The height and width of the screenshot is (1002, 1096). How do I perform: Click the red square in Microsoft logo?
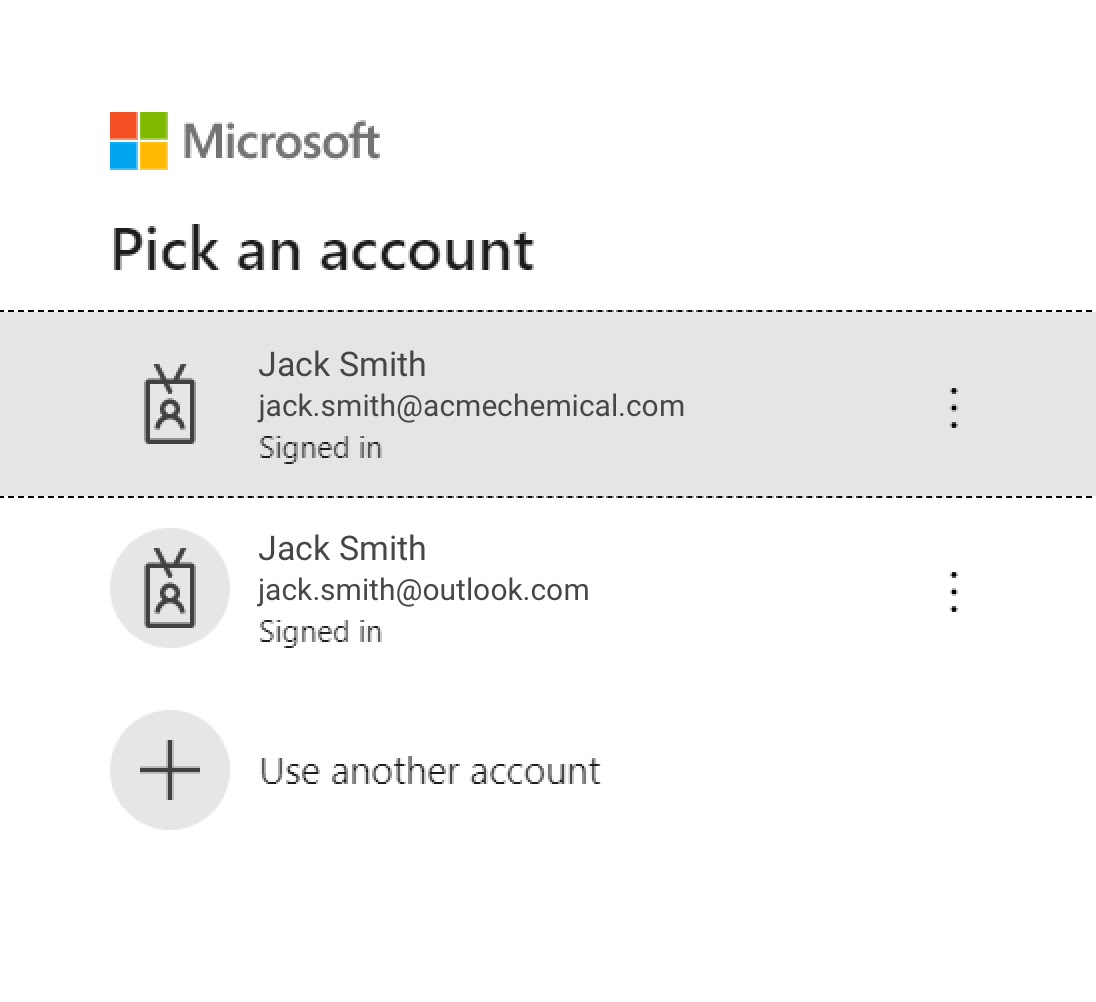point(124,126)
